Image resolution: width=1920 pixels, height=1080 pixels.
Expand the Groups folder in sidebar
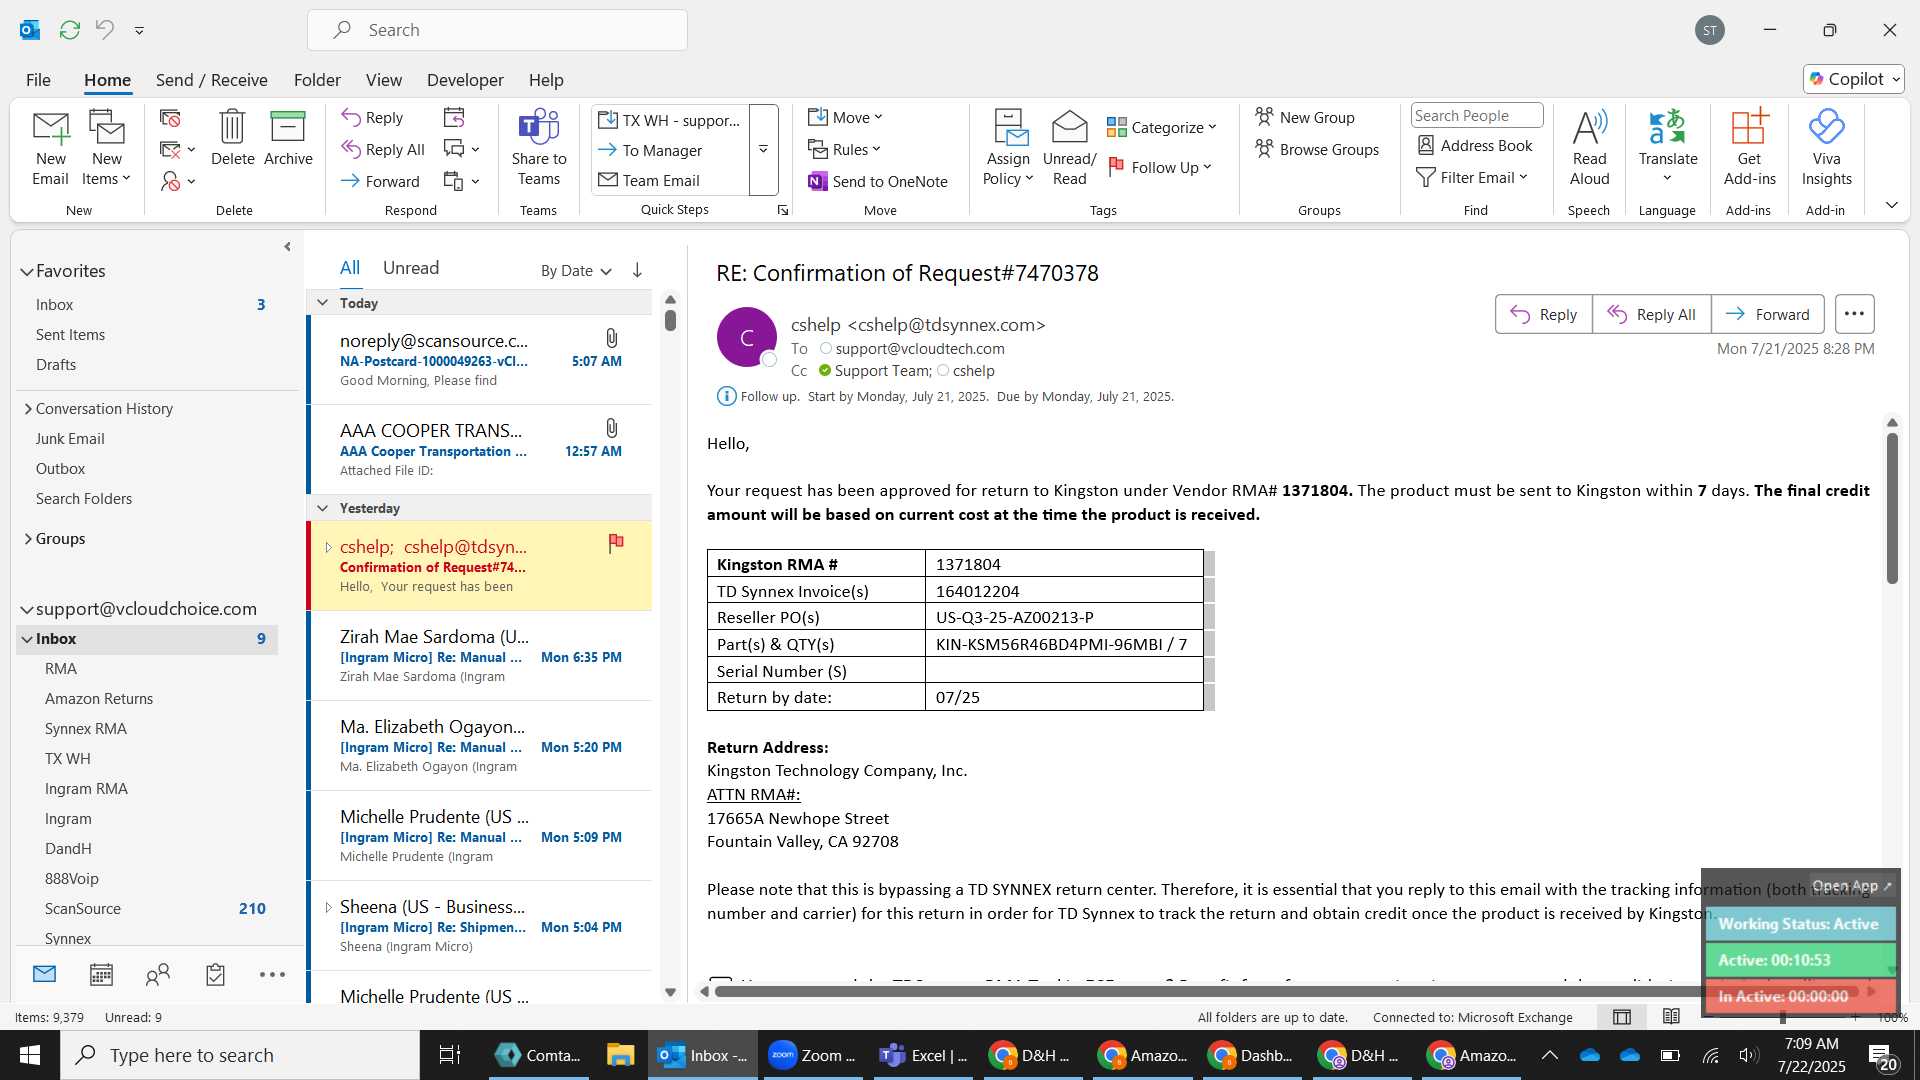(27, 538)
